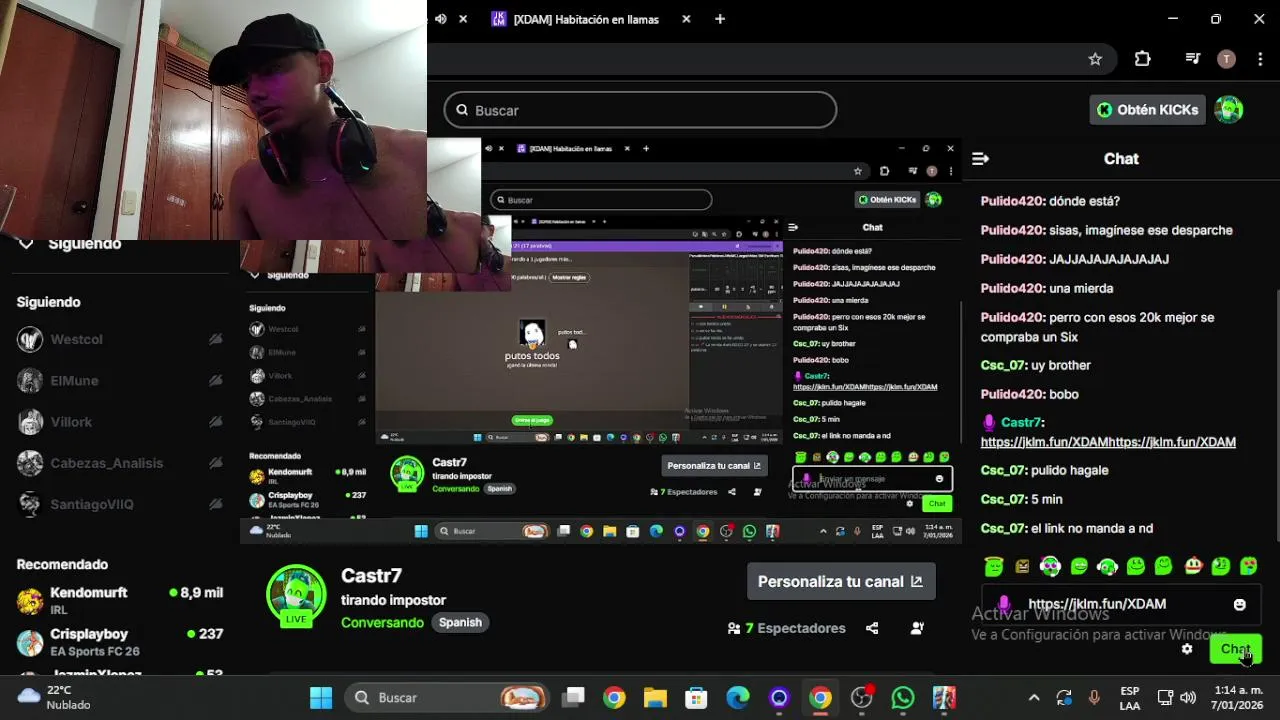This screenshot has height=720, width=1280.
Task: Collapse the Siguiendo section chevron
Action: coord(26,244)
